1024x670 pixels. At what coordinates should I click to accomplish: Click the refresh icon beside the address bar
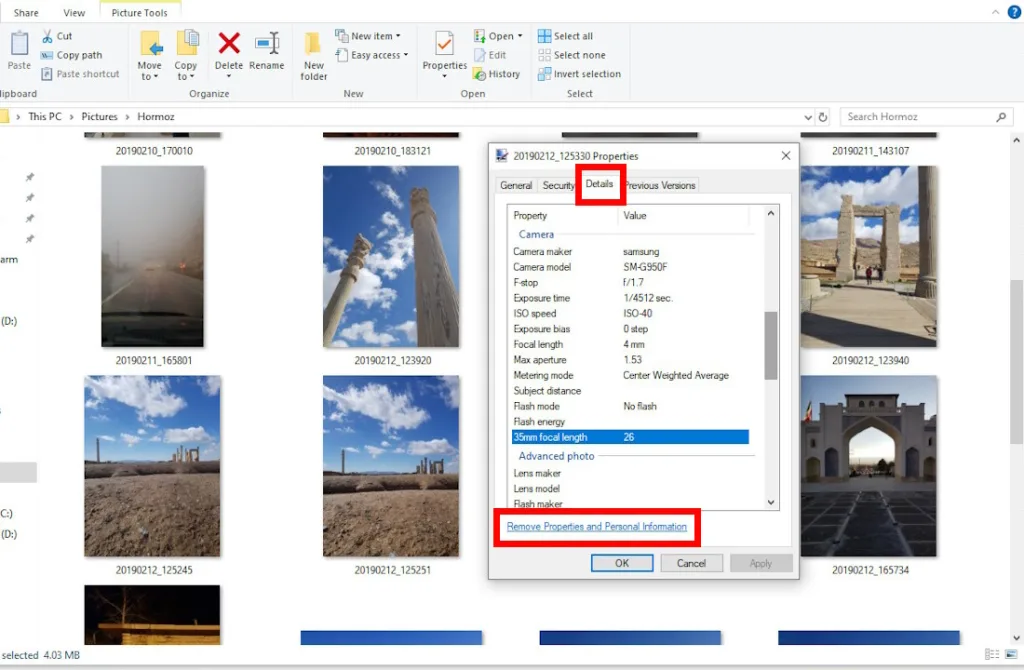point(823,117)
